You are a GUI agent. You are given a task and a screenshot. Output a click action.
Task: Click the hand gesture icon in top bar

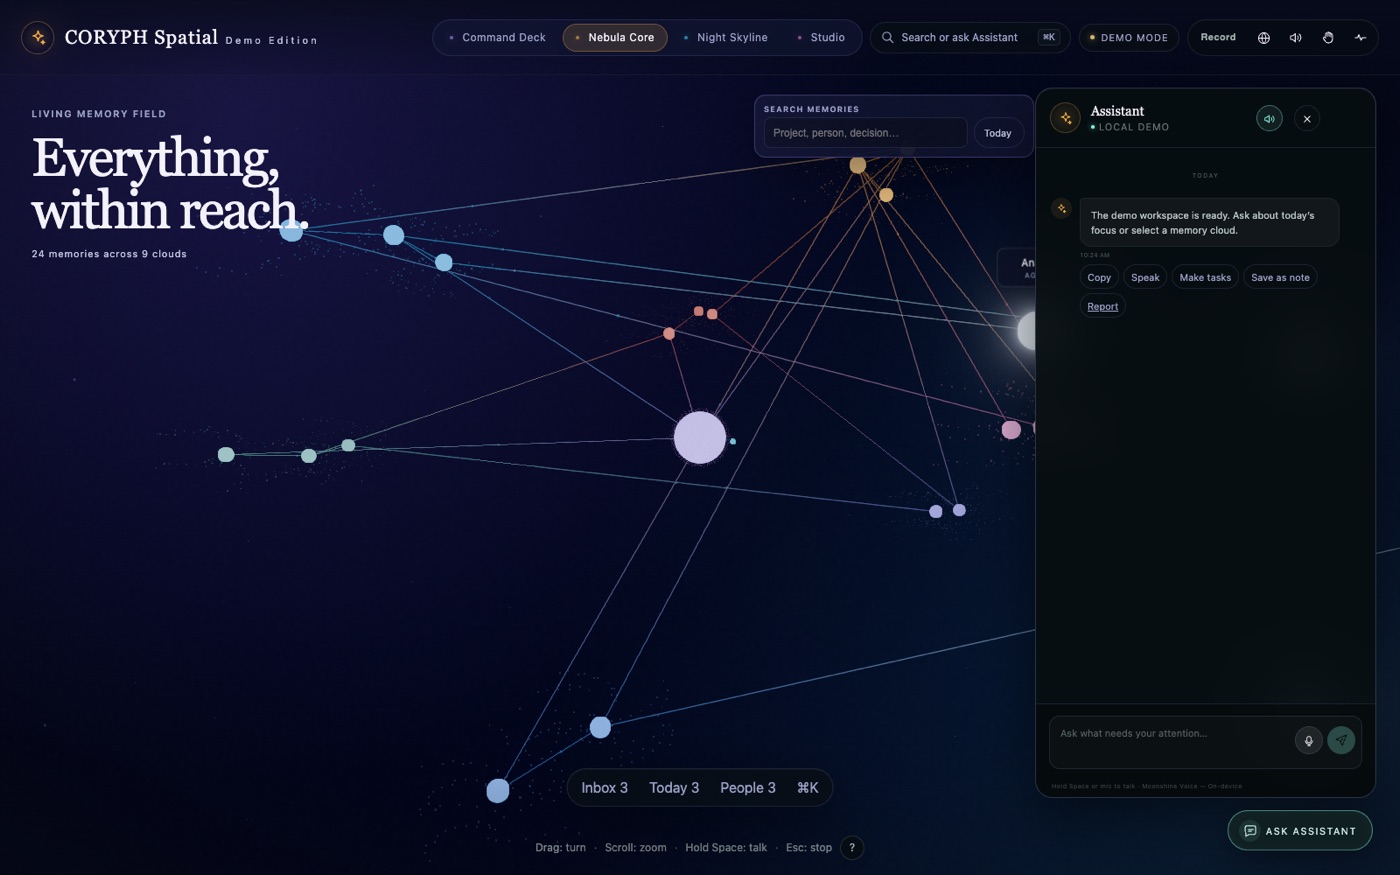[x=1328, y=38]
